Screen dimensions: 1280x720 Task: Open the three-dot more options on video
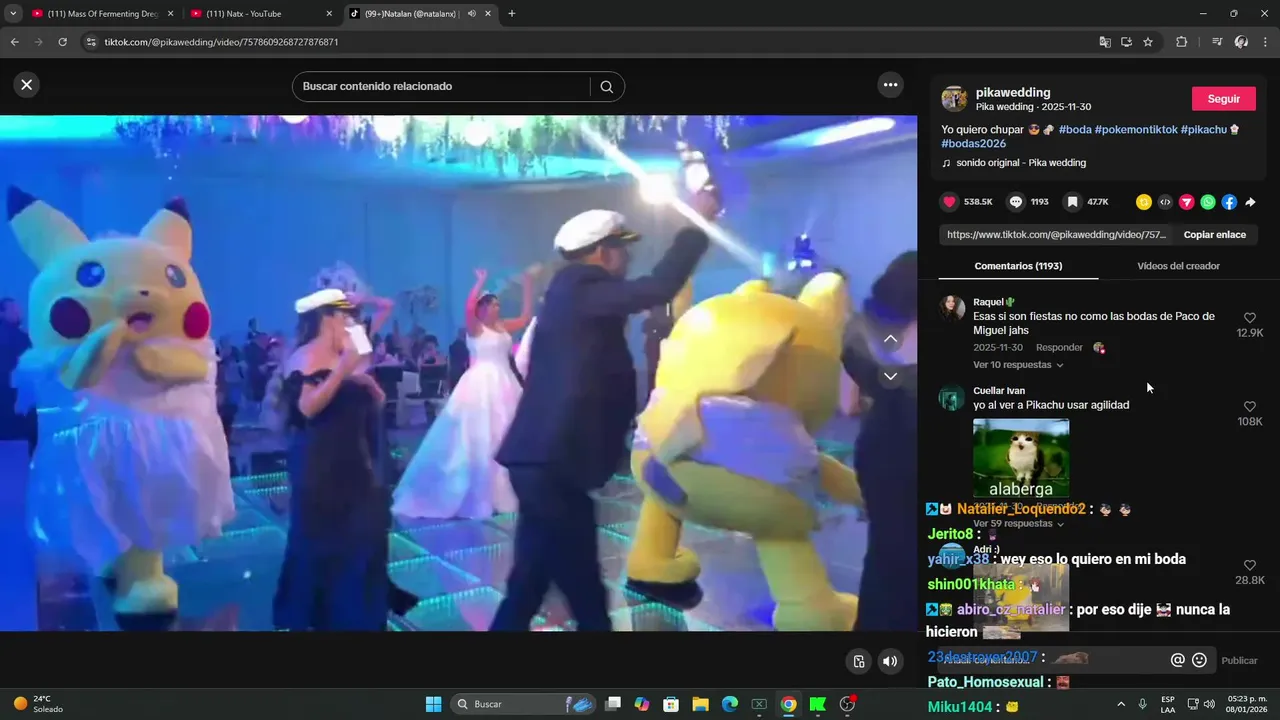890,85
